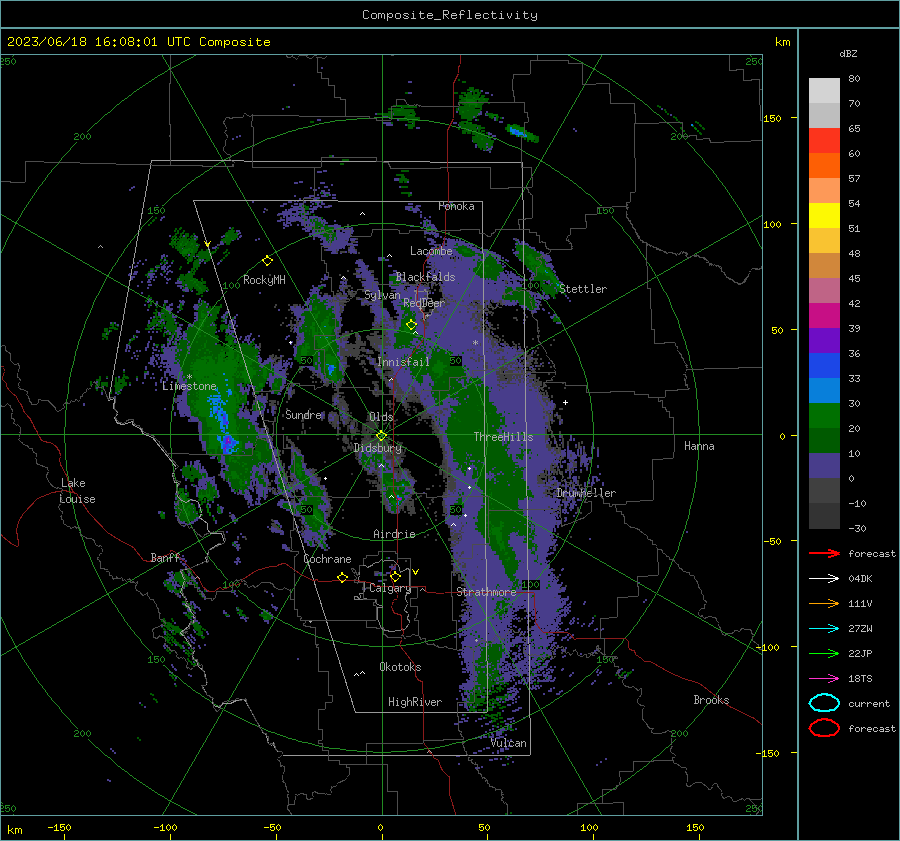Click the yellow 51-54 dBZ color swatch
This screenshot has width=900, height=841.
pos(824,216)
